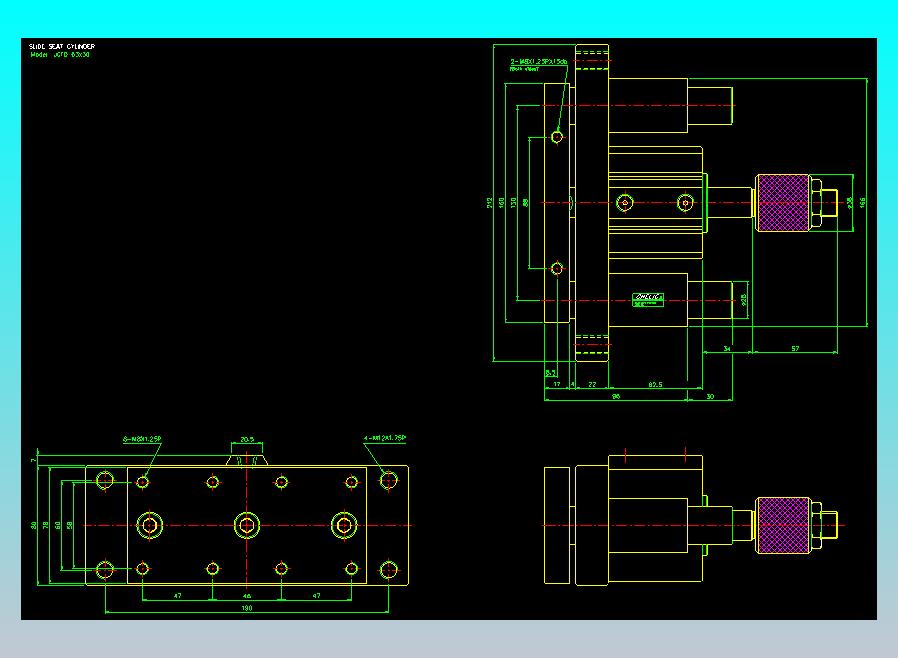Click the green 'Model' label line
The height and width of the screenshot is (658, 898).
click(60, 55)
